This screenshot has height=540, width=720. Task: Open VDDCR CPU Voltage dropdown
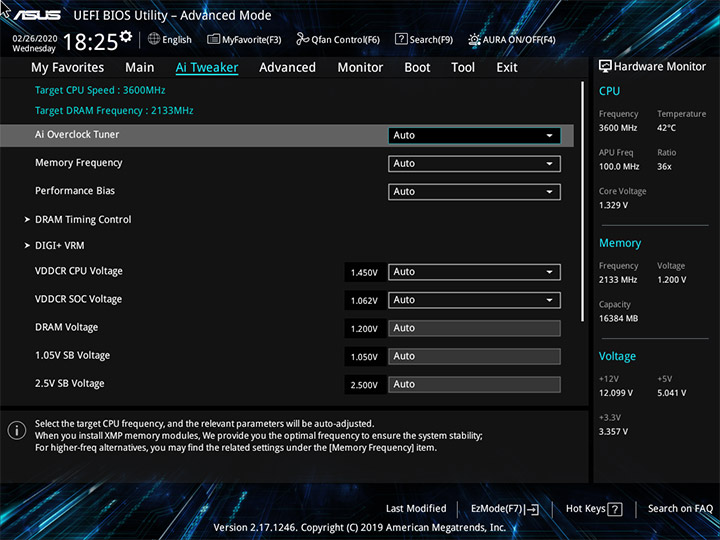coord(474,272)
